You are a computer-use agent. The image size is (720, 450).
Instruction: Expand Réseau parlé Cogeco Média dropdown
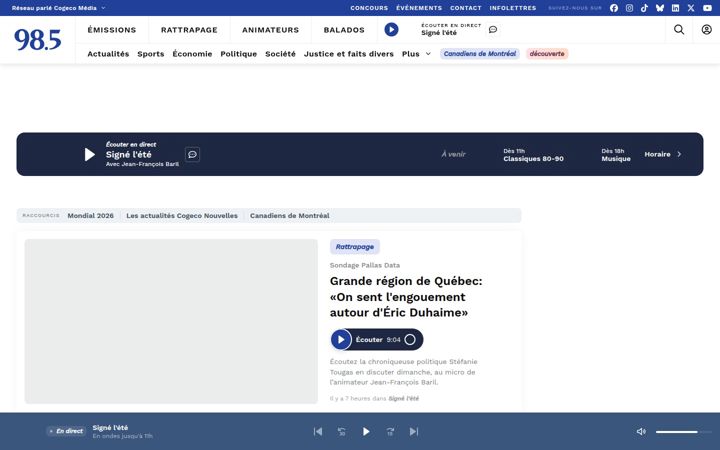click(x=58, y=8)
